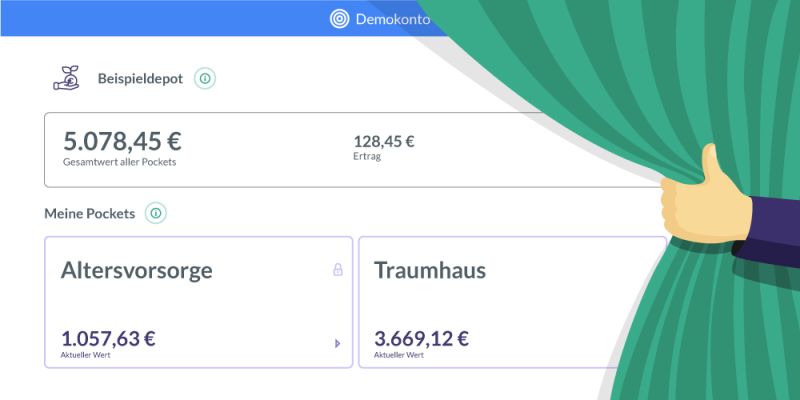Select the Demokonto header title
800x400 pixels.
pos(393,20)
